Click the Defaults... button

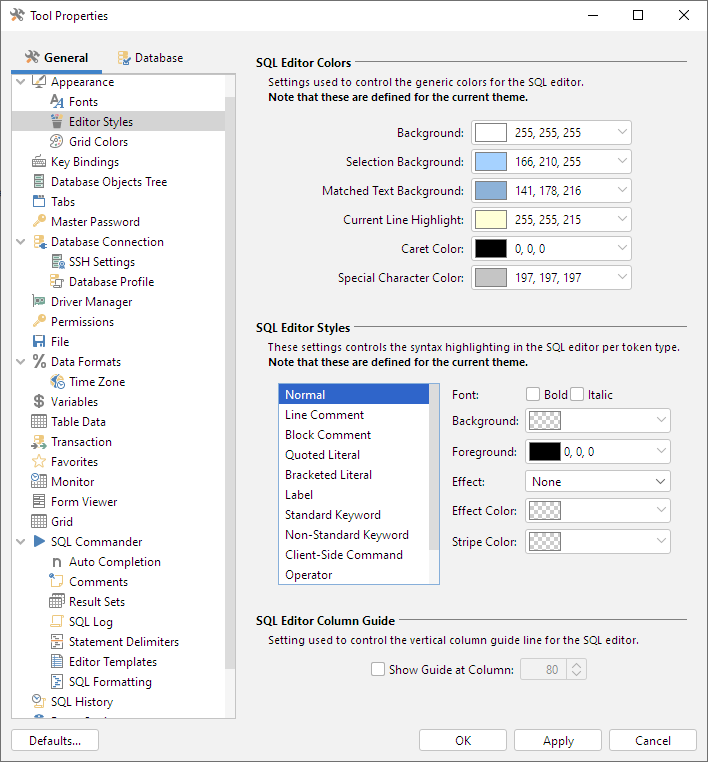tap(55, 741)
